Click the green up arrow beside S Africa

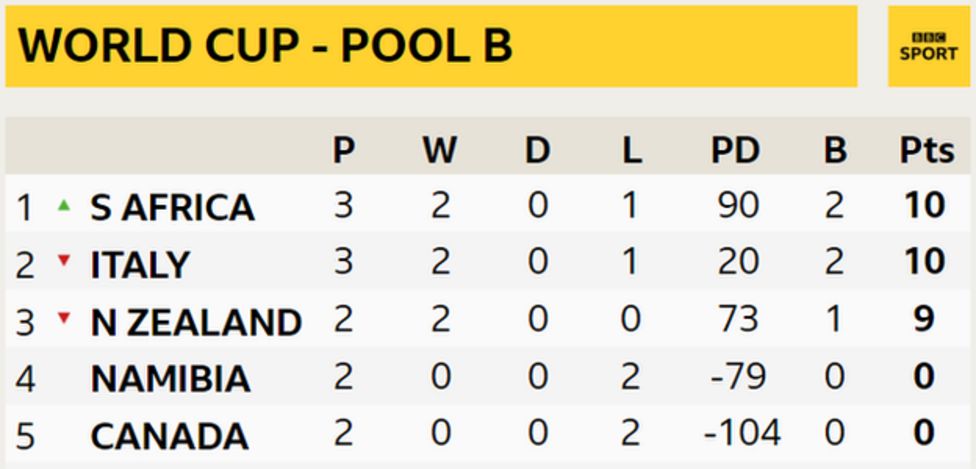coord(64,205)
